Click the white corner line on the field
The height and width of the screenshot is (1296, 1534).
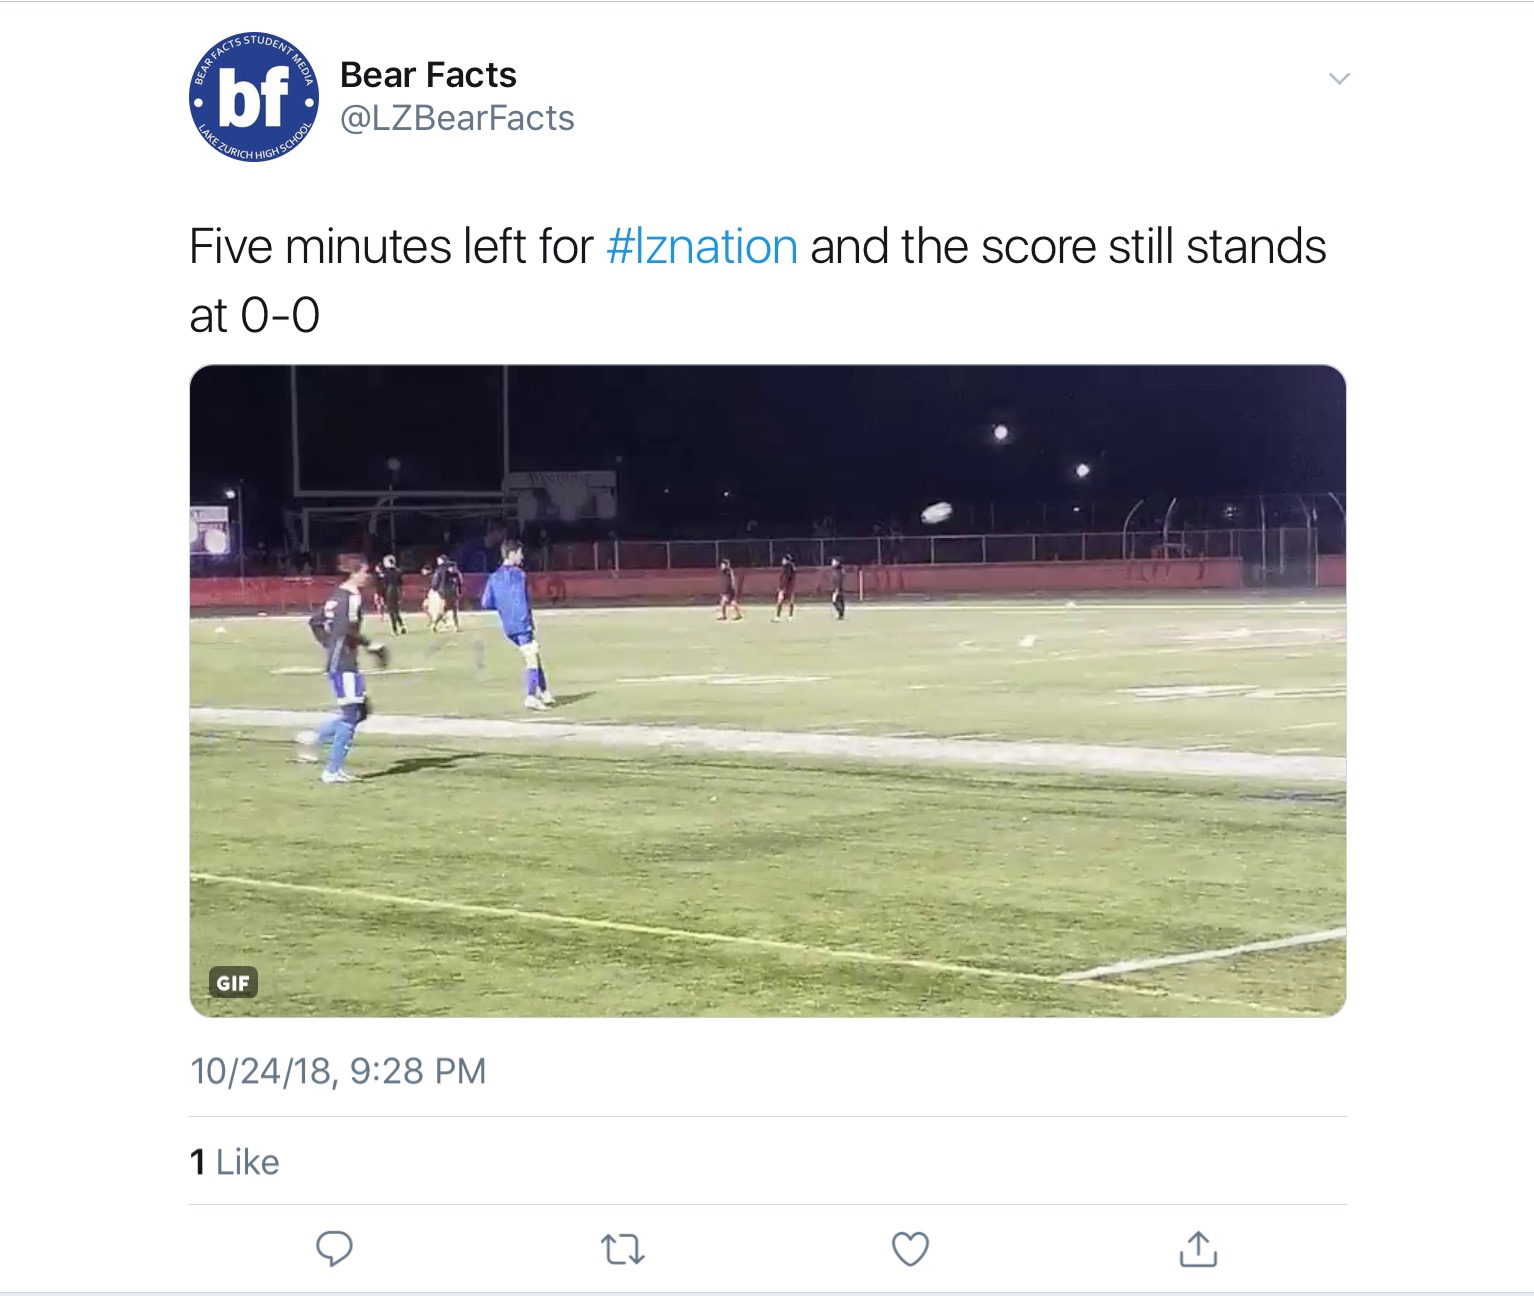click(x=1200, y=955)
